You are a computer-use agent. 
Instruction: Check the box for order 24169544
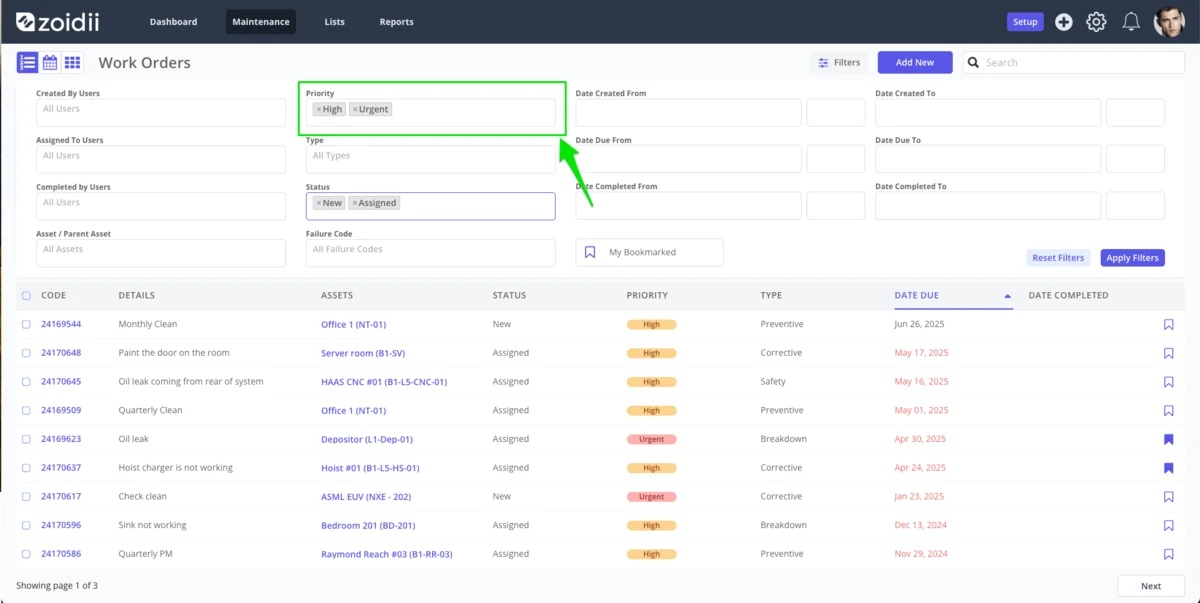click(x=26, y=324)
